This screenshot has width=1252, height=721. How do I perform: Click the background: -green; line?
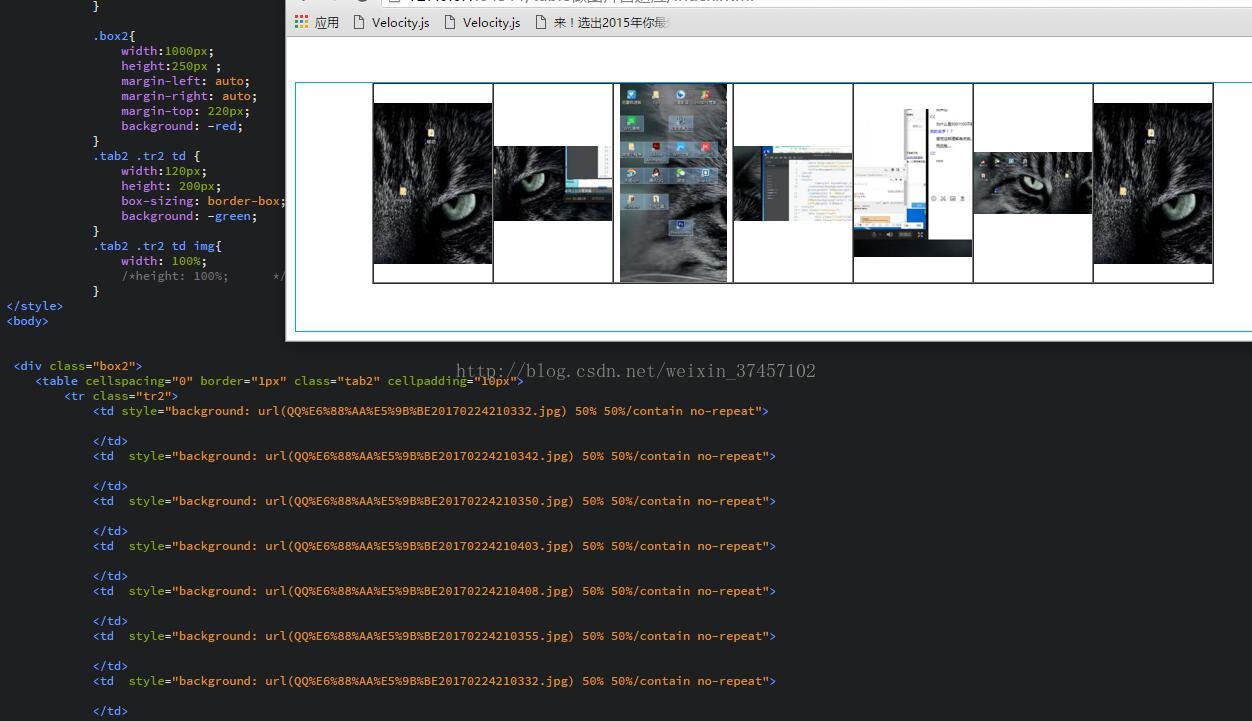click(x=189, y=216)
